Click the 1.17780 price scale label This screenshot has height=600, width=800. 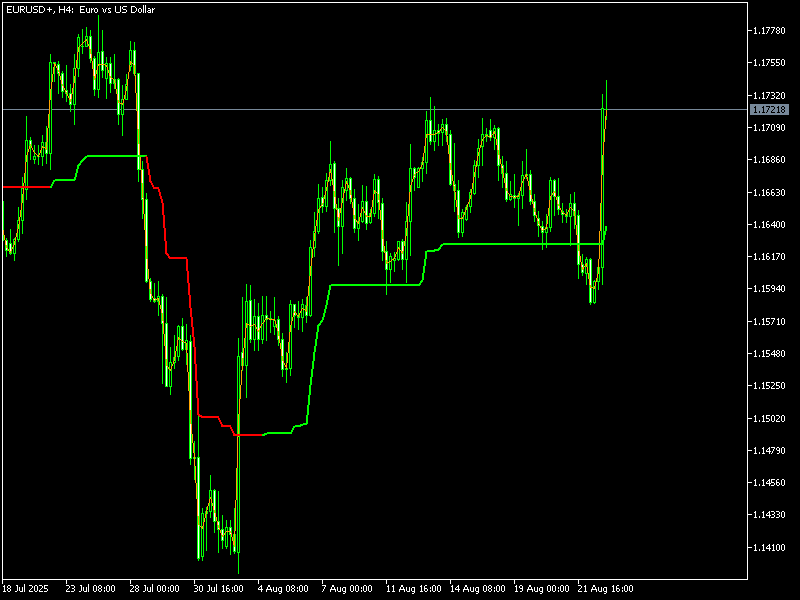click(769, 31)
